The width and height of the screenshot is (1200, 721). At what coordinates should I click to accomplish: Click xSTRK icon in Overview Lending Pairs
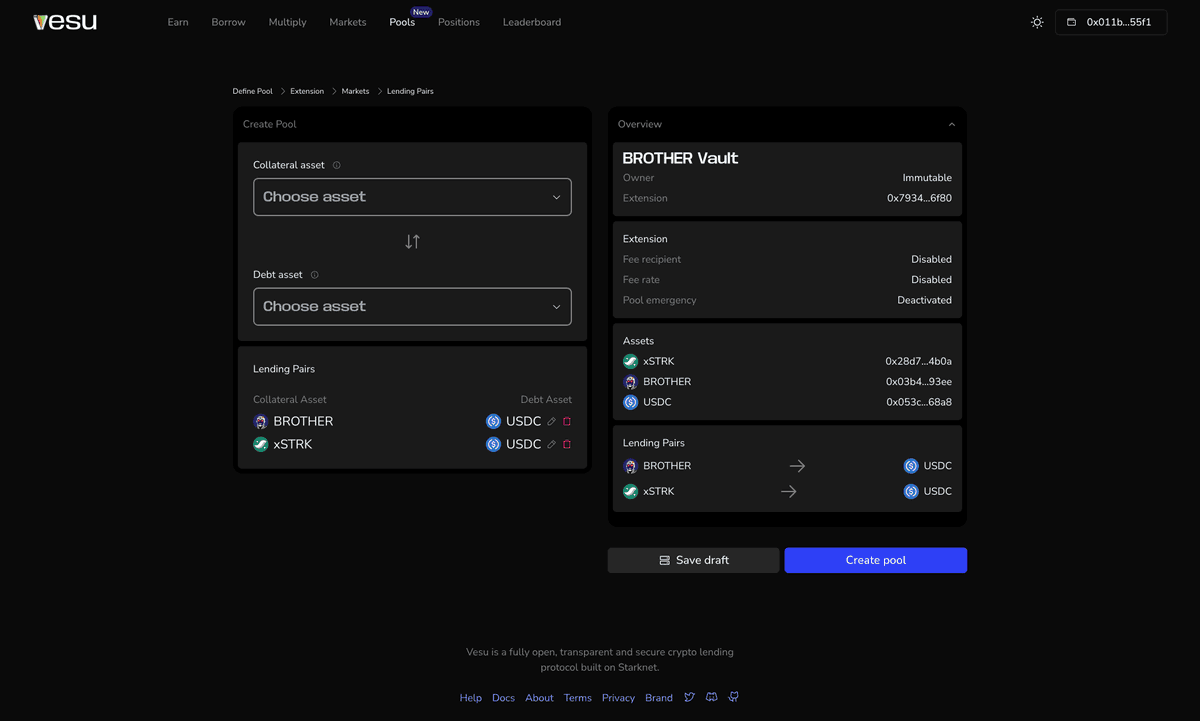point(630,491)
